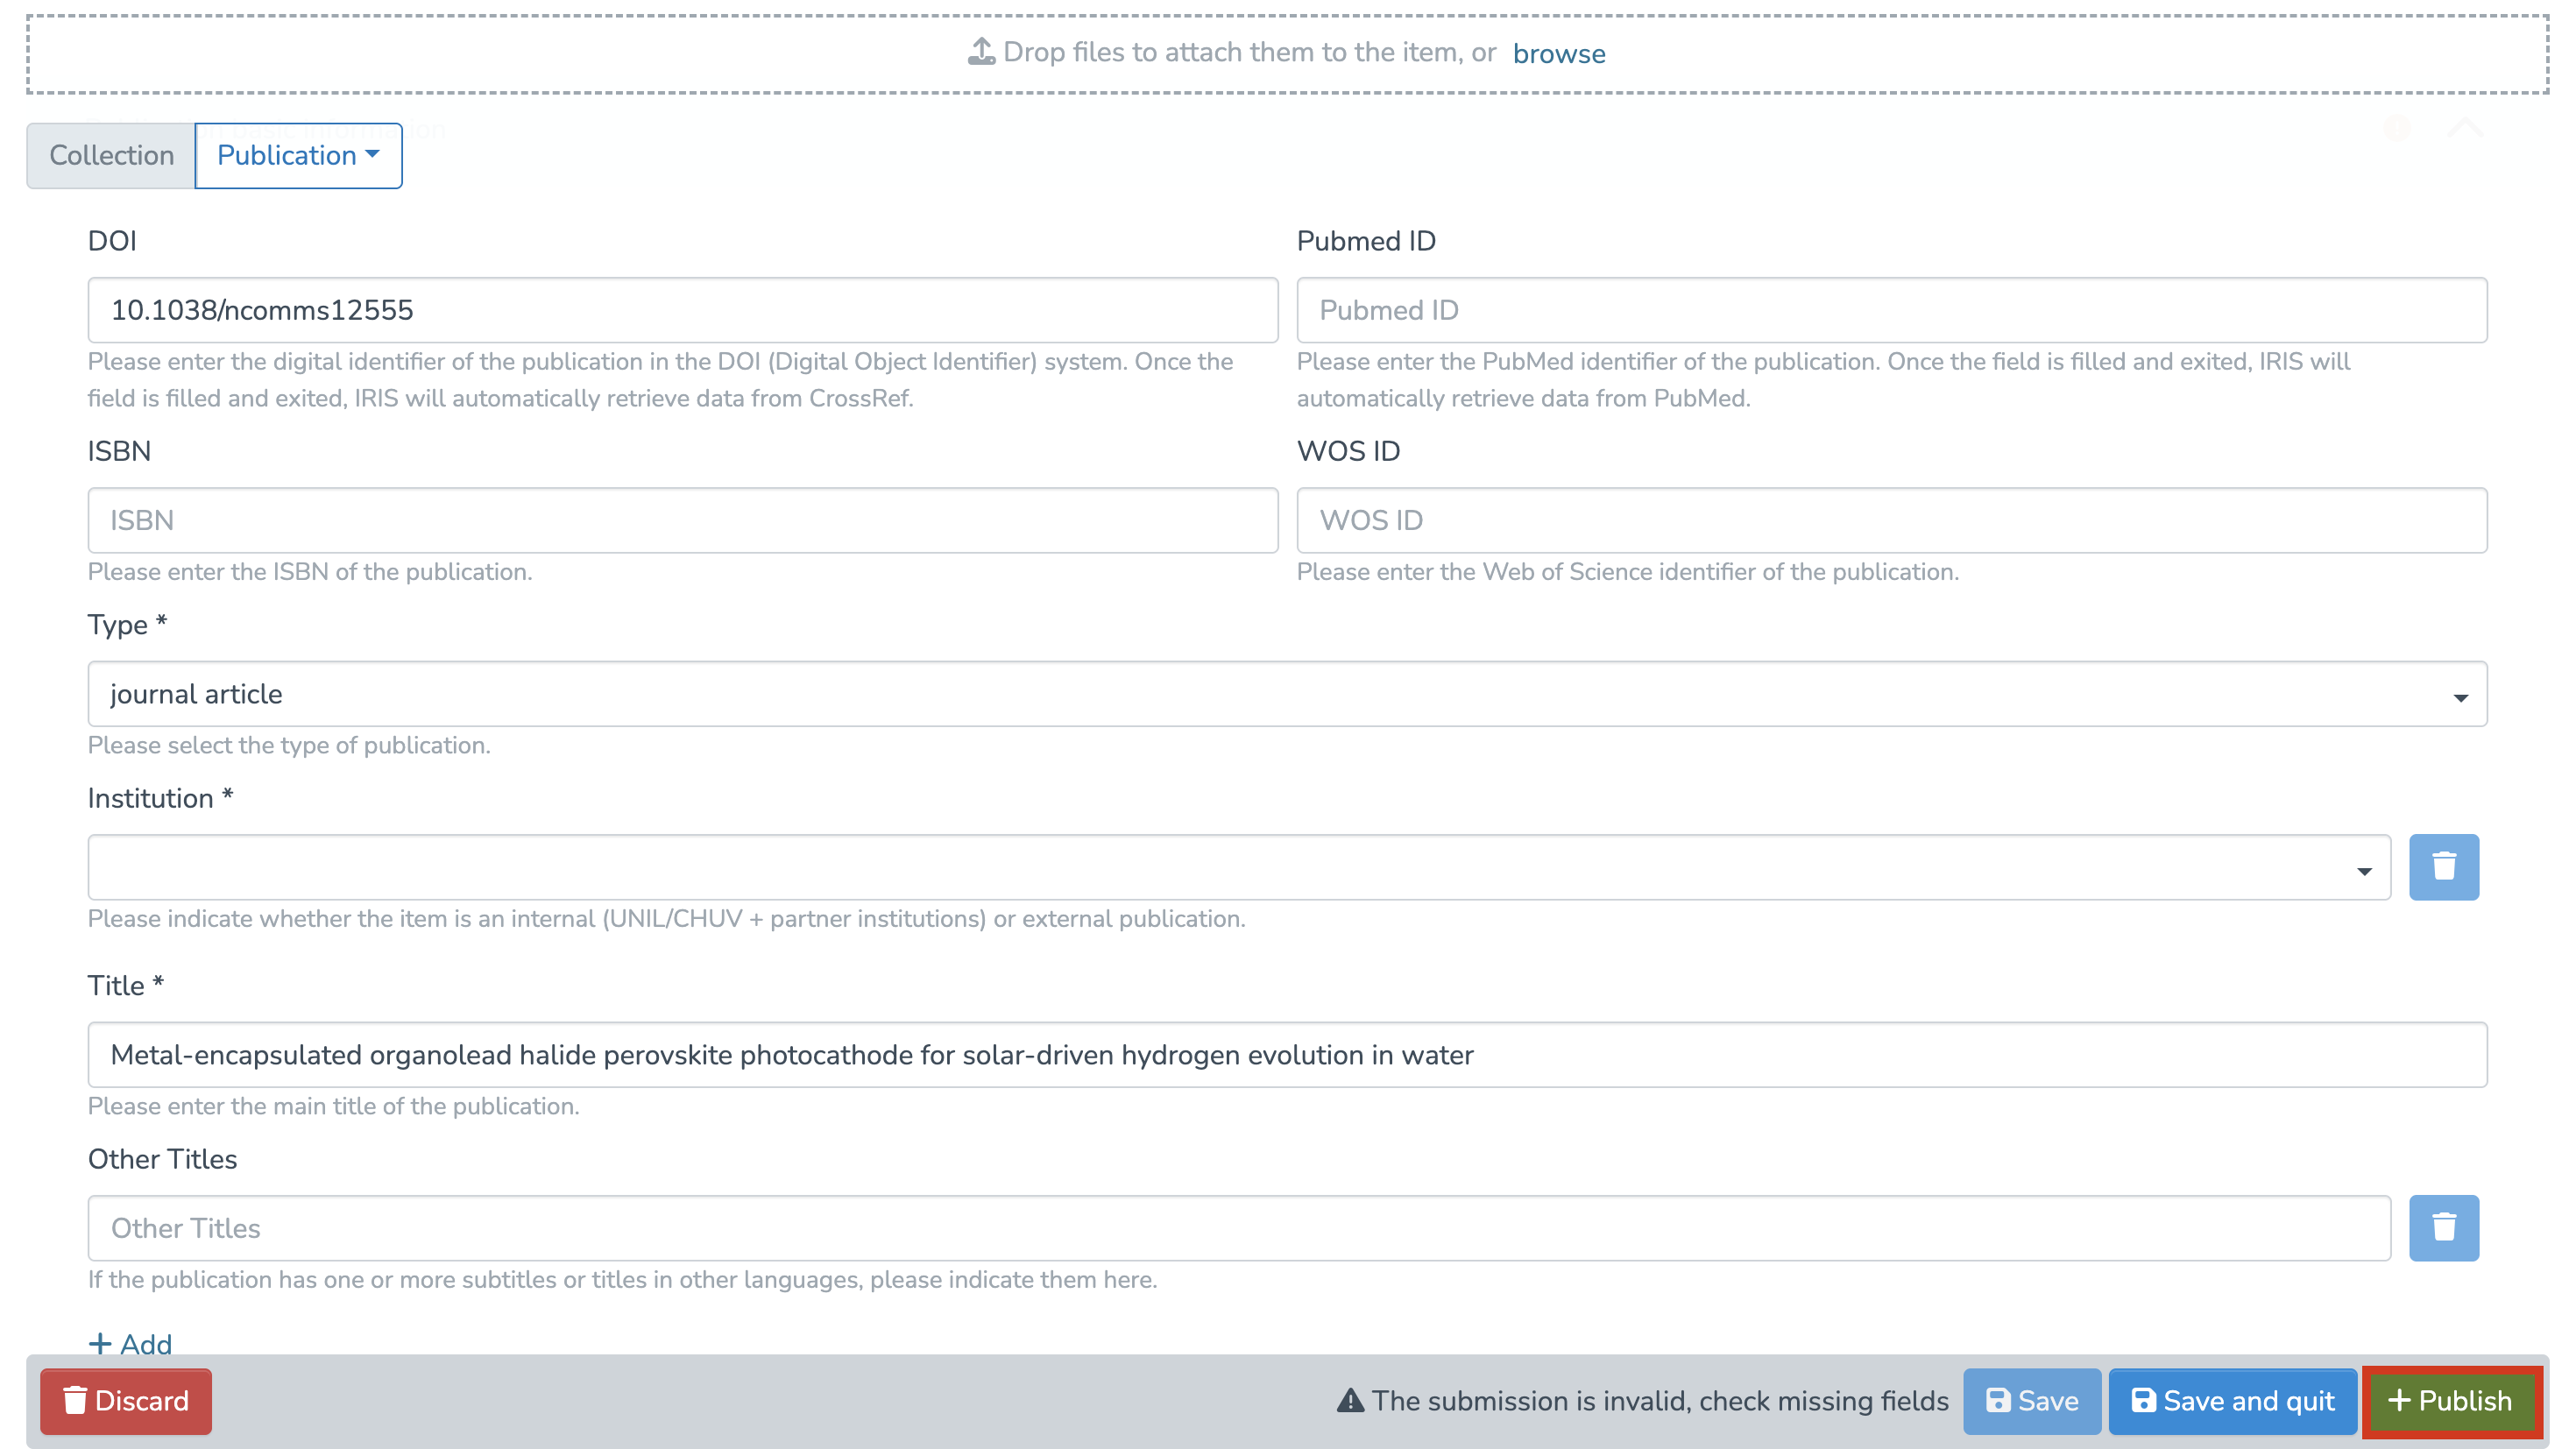Follow the browse link to attach files
This screenshot has width=2576, height=1449.
tap(1558, 54)
